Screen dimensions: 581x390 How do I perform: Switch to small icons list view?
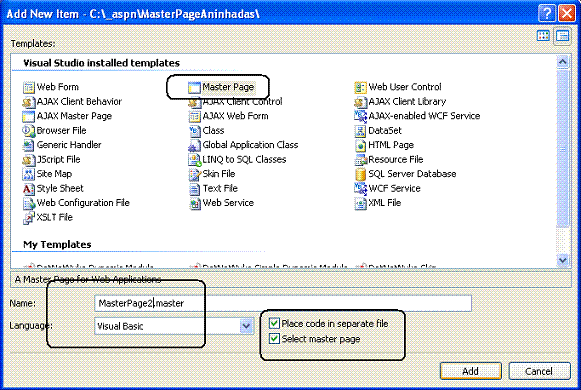[562, 36]
